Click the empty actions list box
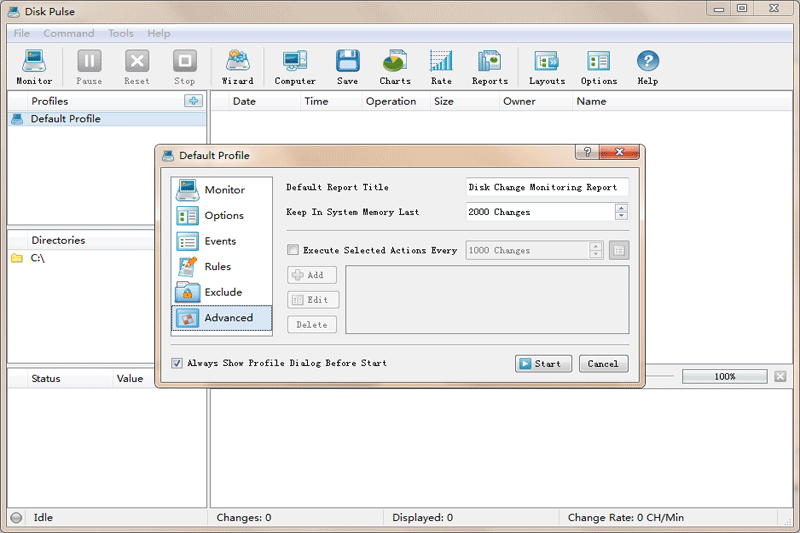800x533 pixels. (487, 300)
